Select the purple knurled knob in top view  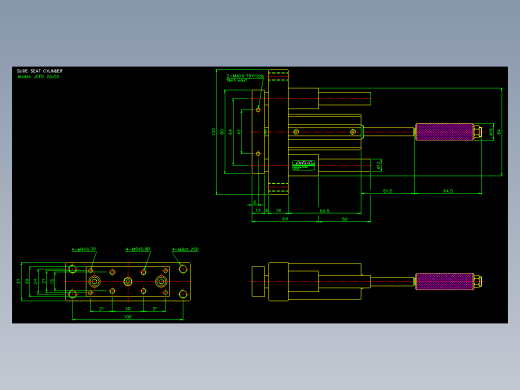pos(445,132)
